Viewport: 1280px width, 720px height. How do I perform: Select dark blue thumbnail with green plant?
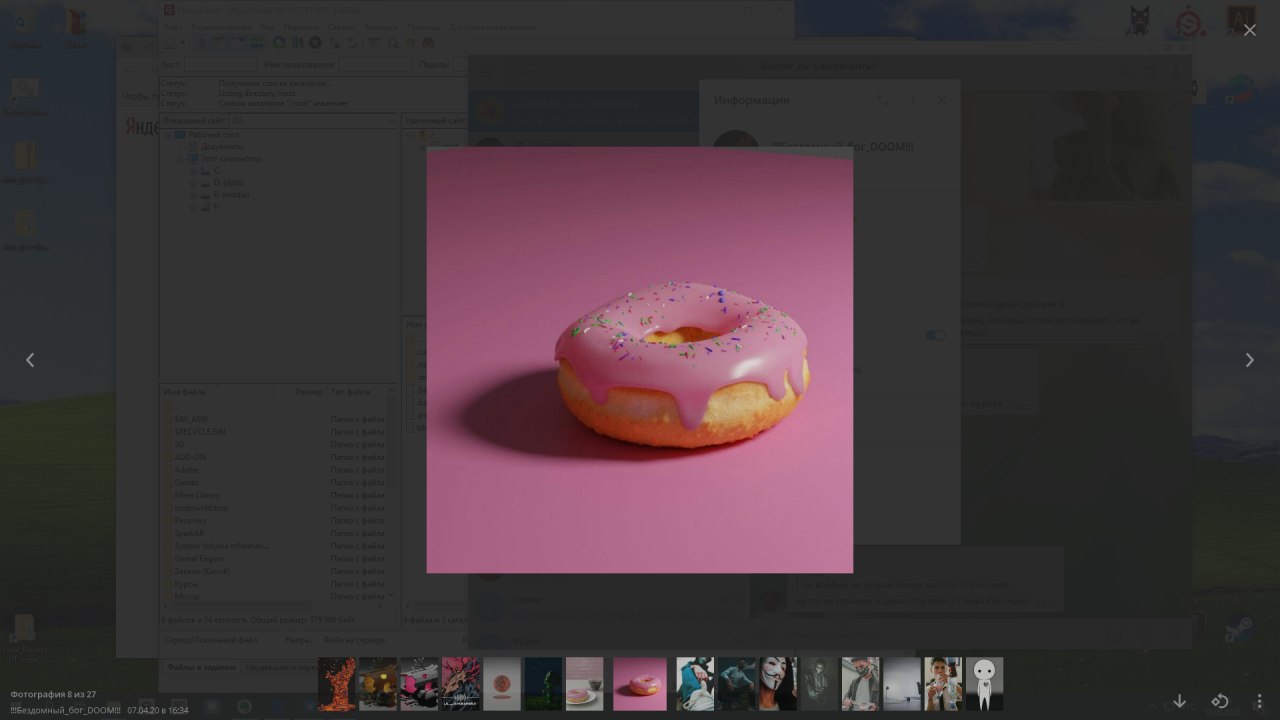pyautogui.click(x=543, y=684)
